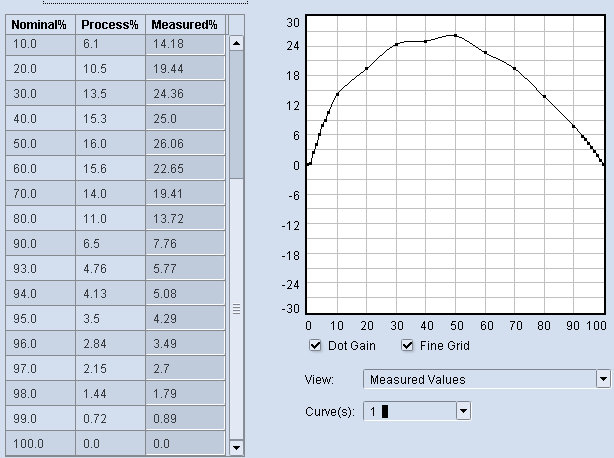
Task: Select the Measured cell 22.65
Action: coord(186,169)
